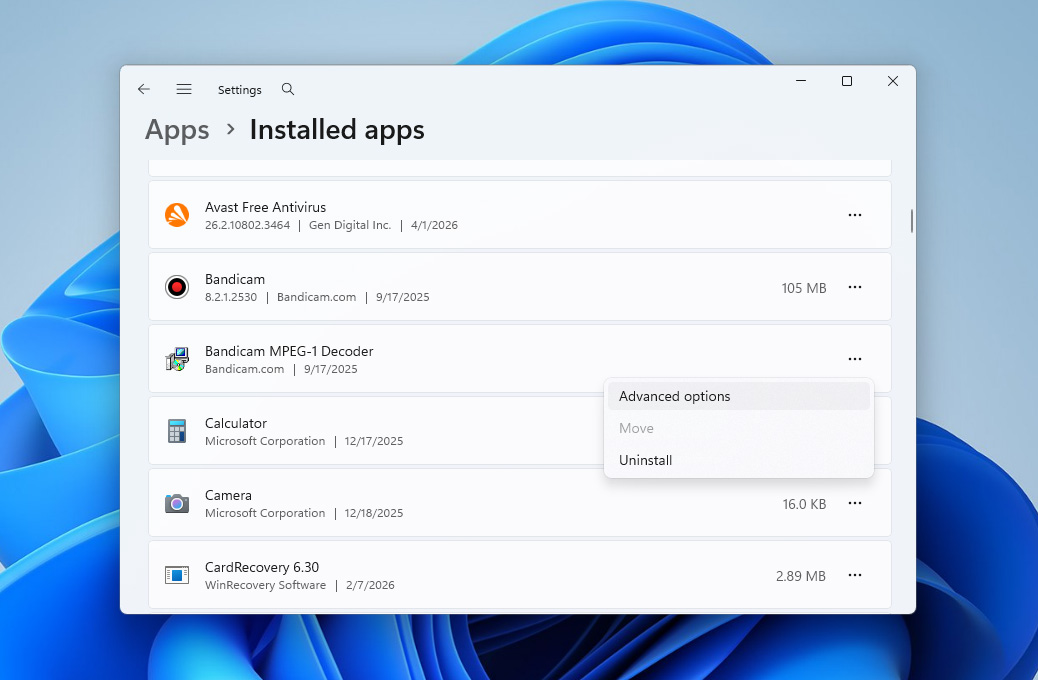The height and width of the screenshot is (680, 1038).
Task: Maximize the Settings window
Action: (x=847, y=81)
